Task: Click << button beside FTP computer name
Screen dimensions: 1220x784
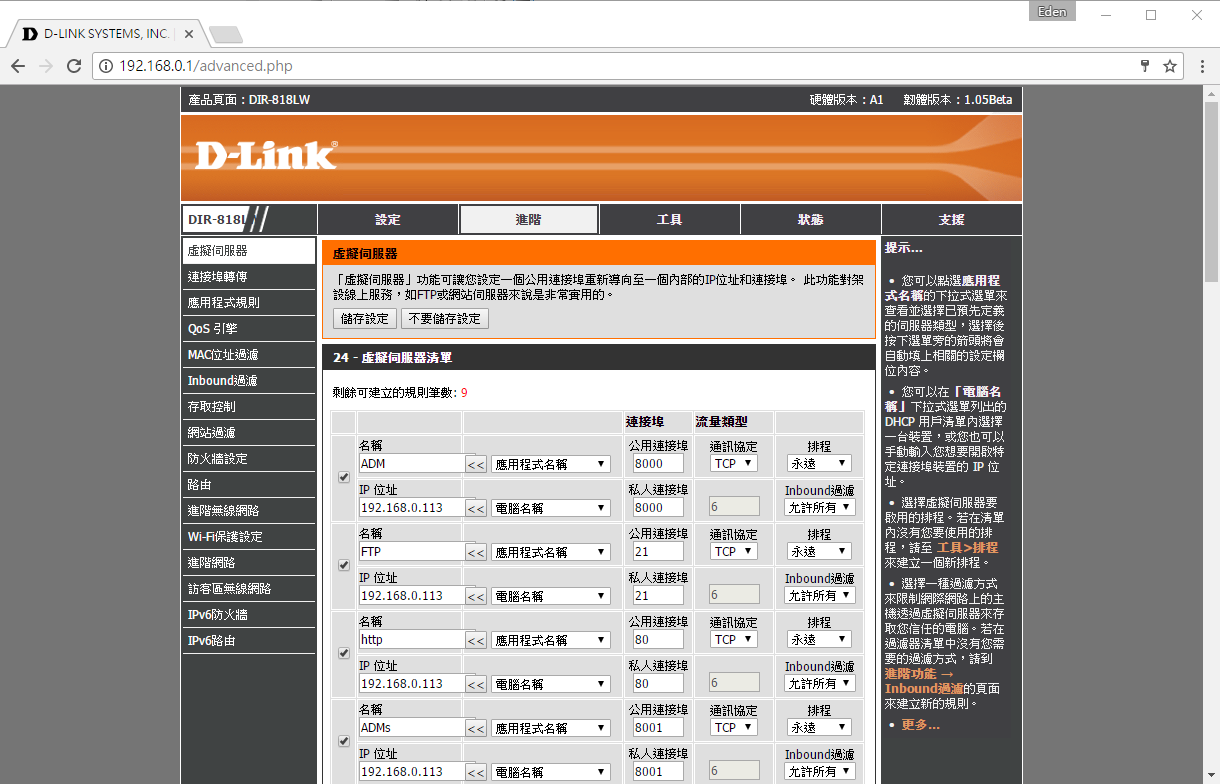Action: point(476,596)
